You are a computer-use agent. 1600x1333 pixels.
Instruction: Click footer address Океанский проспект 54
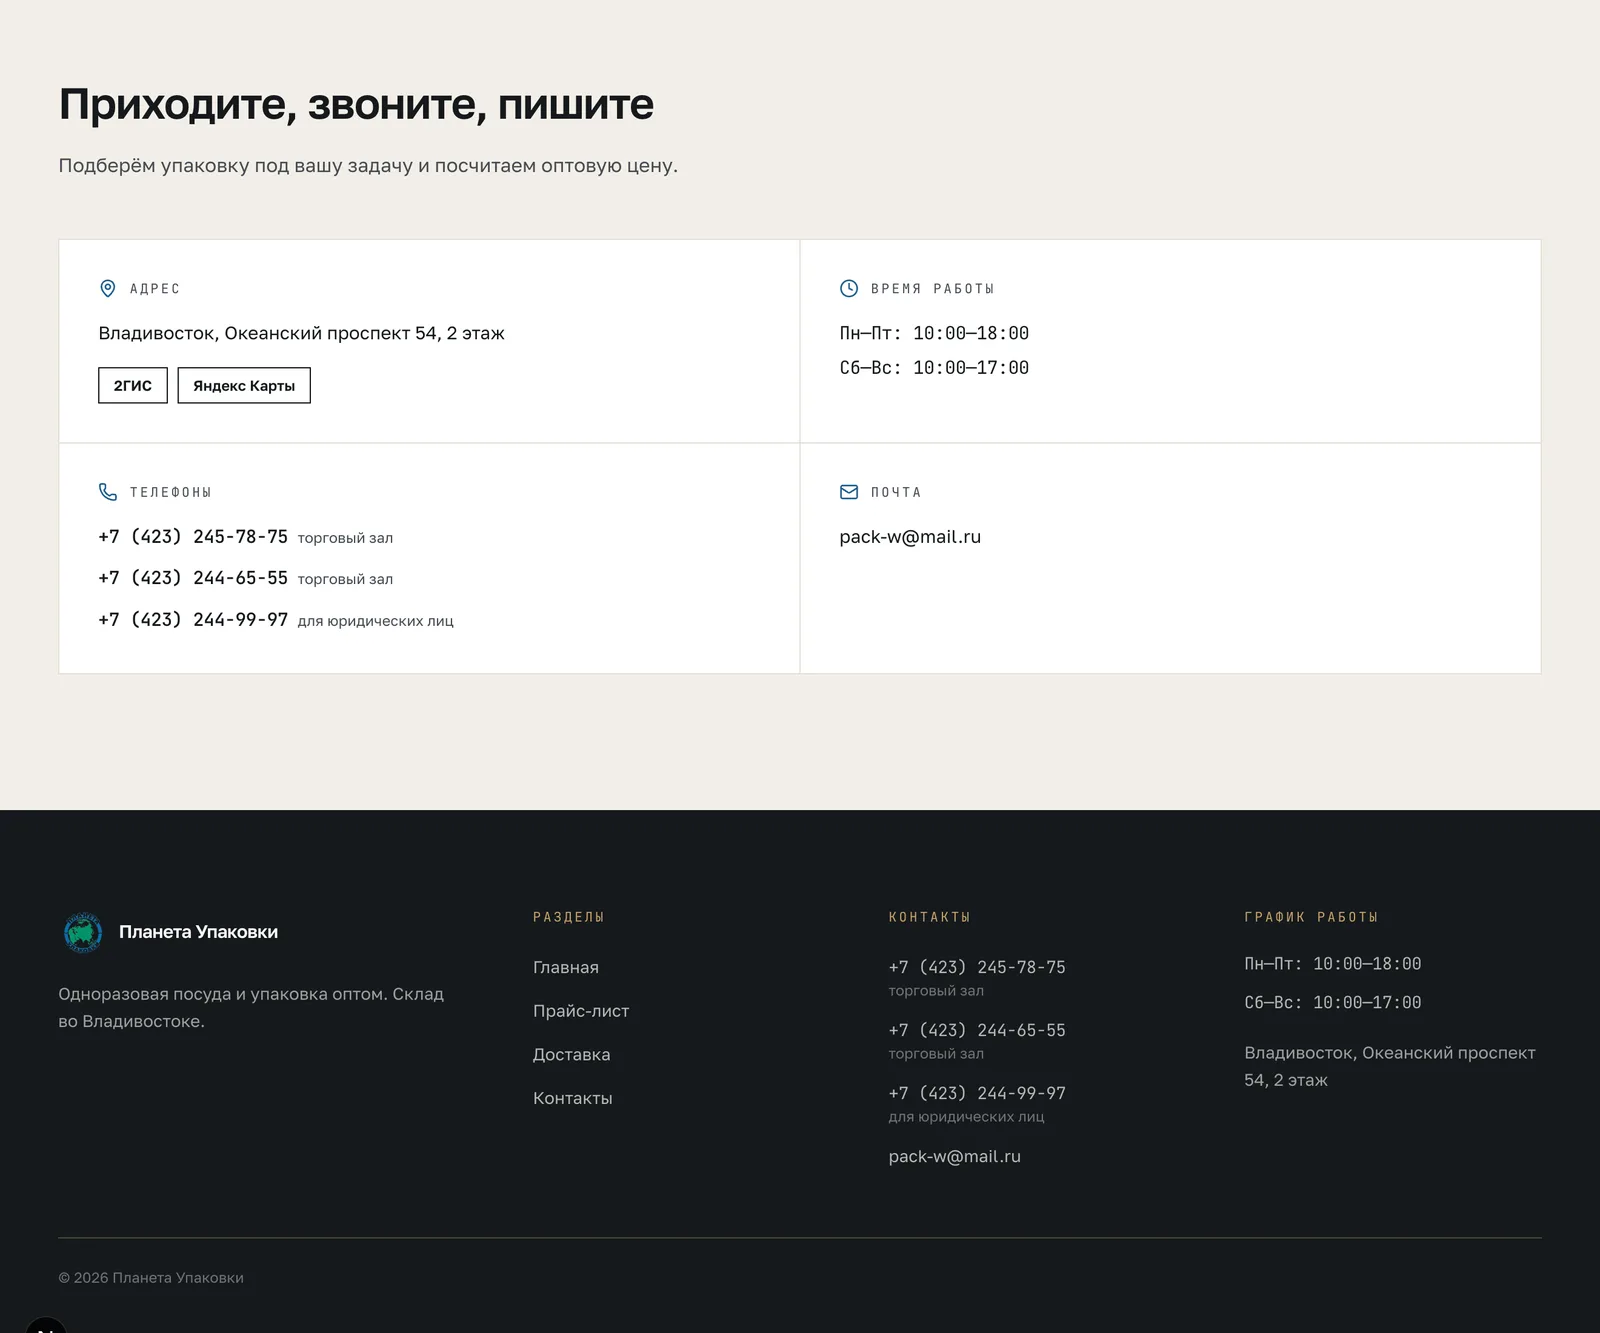(x=1390, y=1067)
